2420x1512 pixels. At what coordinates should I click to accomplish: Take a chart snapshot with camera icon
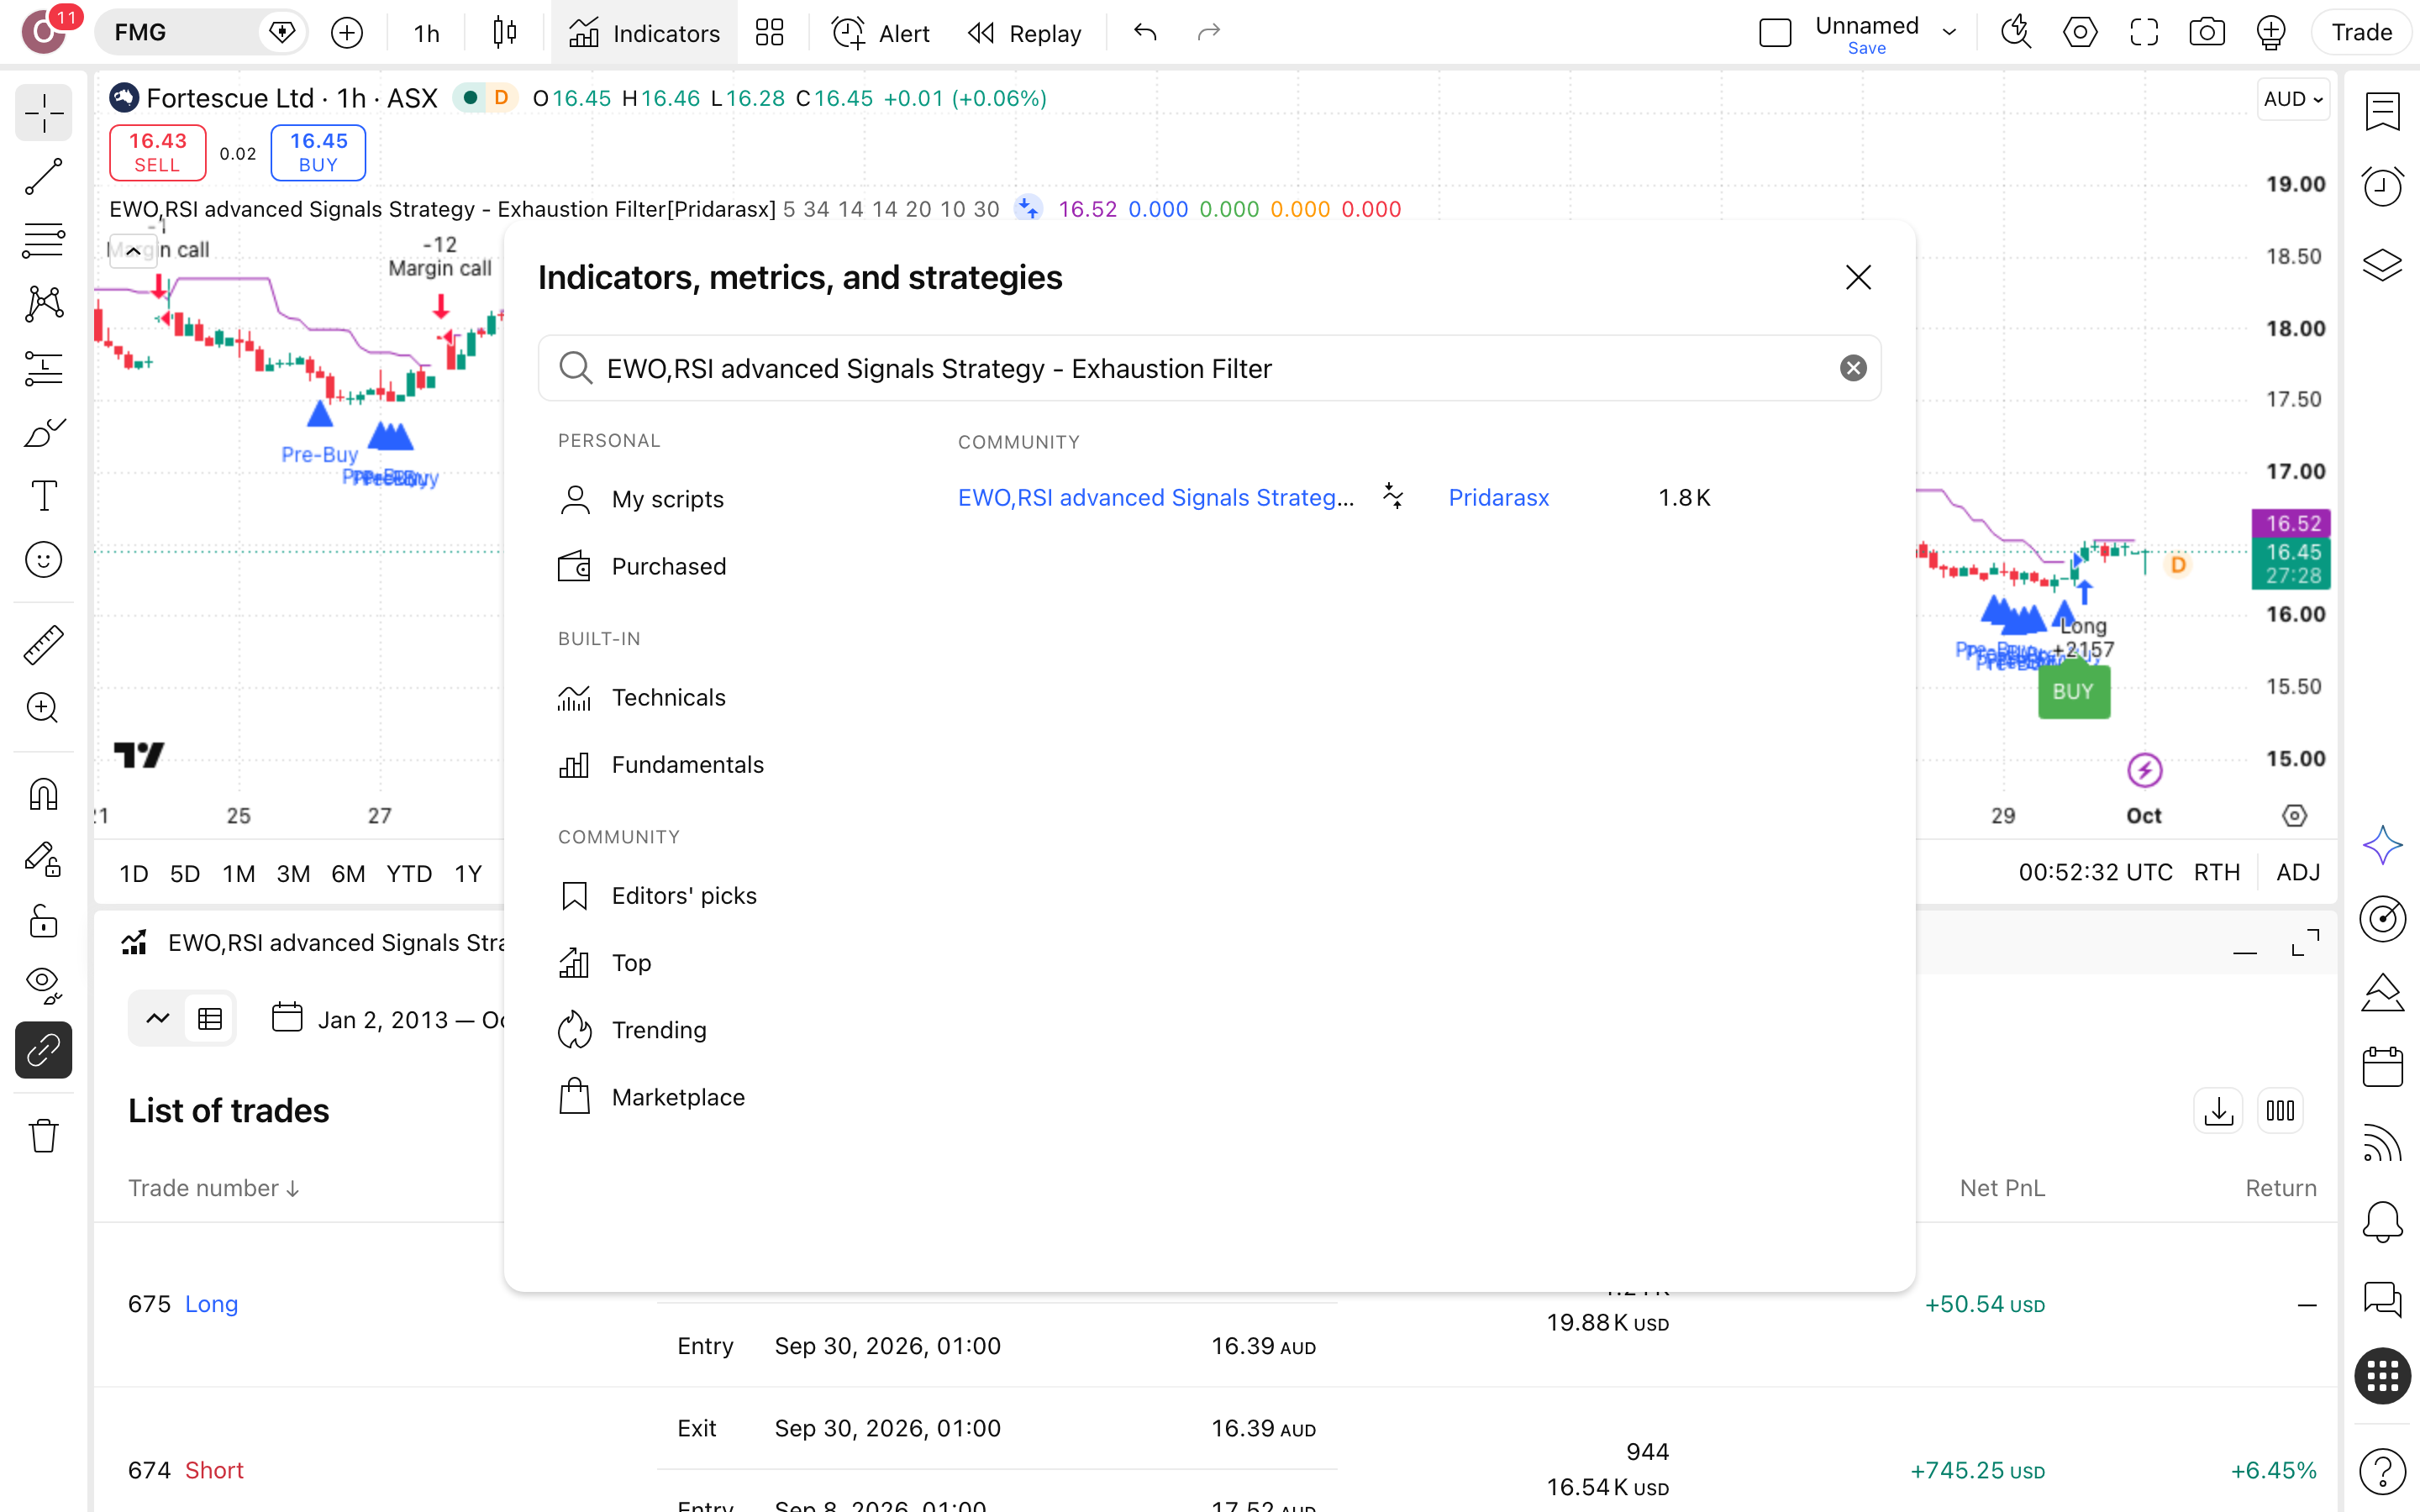click(2207, 33)
